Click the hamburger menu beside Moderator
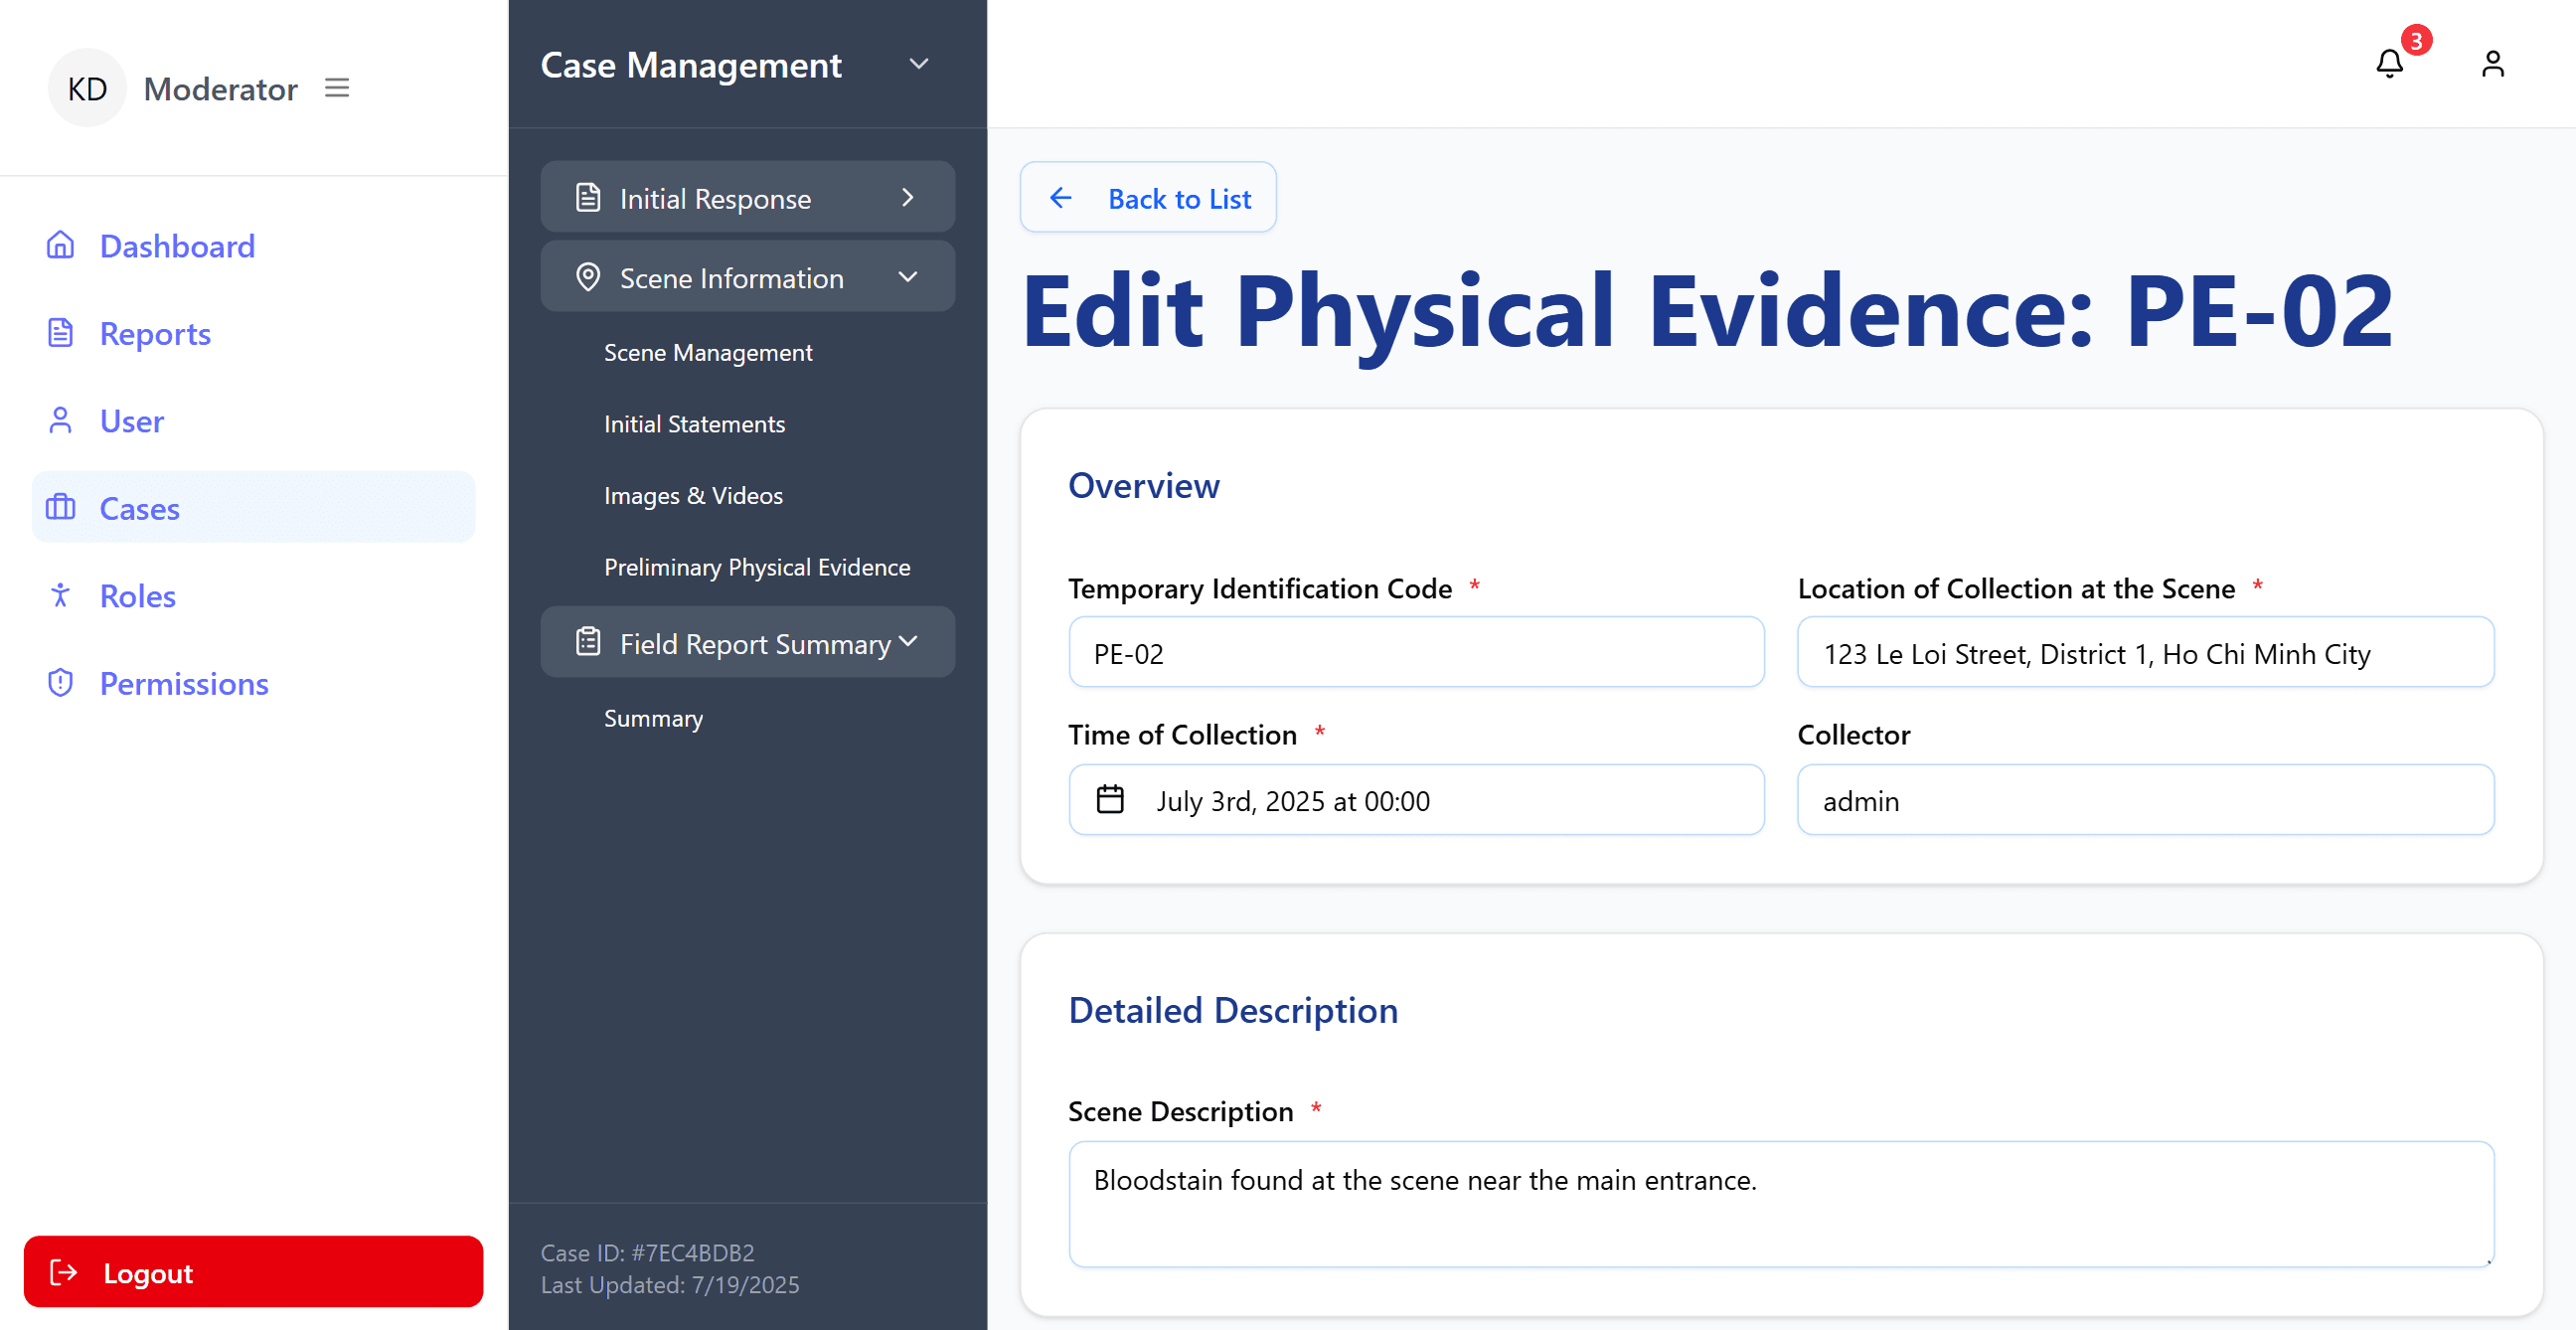Image resolution: width=2576 pixels, height=1330 pixels. point(337,88)
